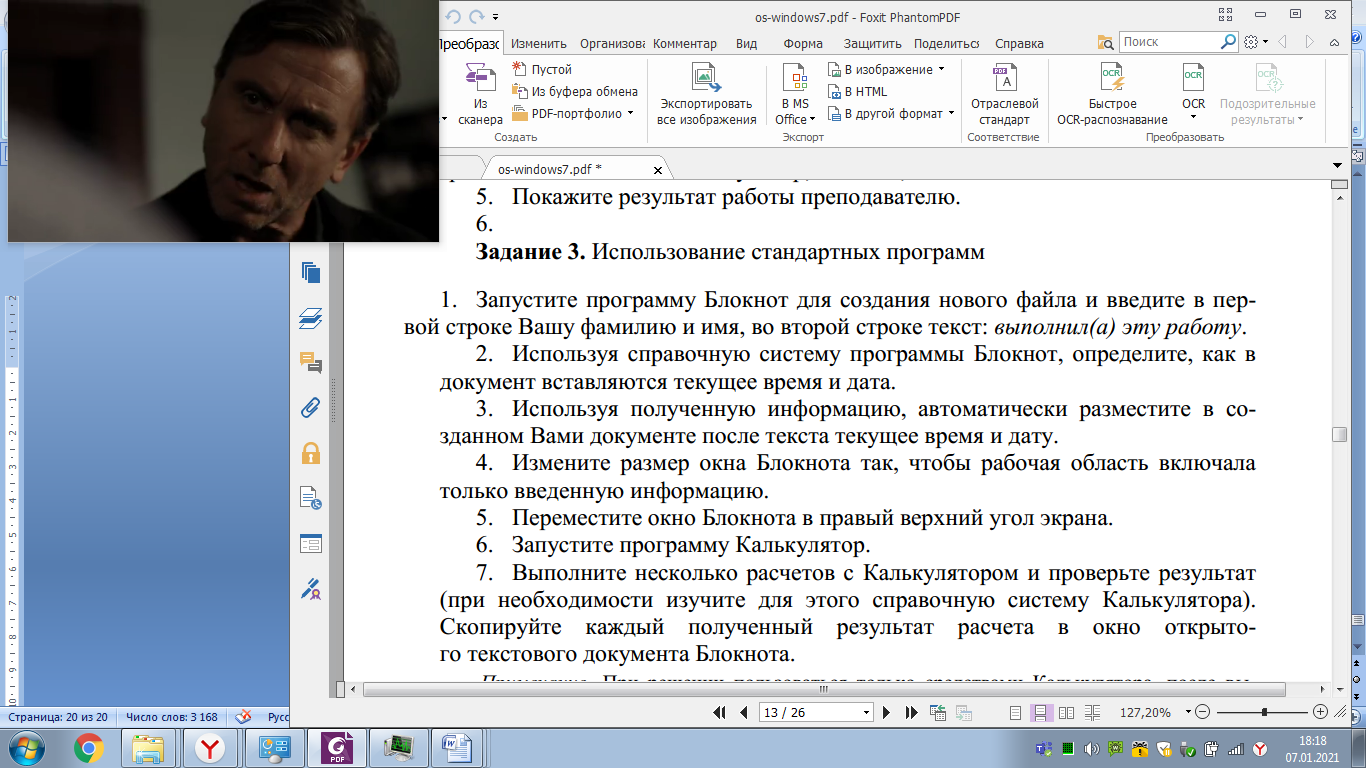
Task: Open Google Chrome from the taskbar
Action: pos(89,747)
